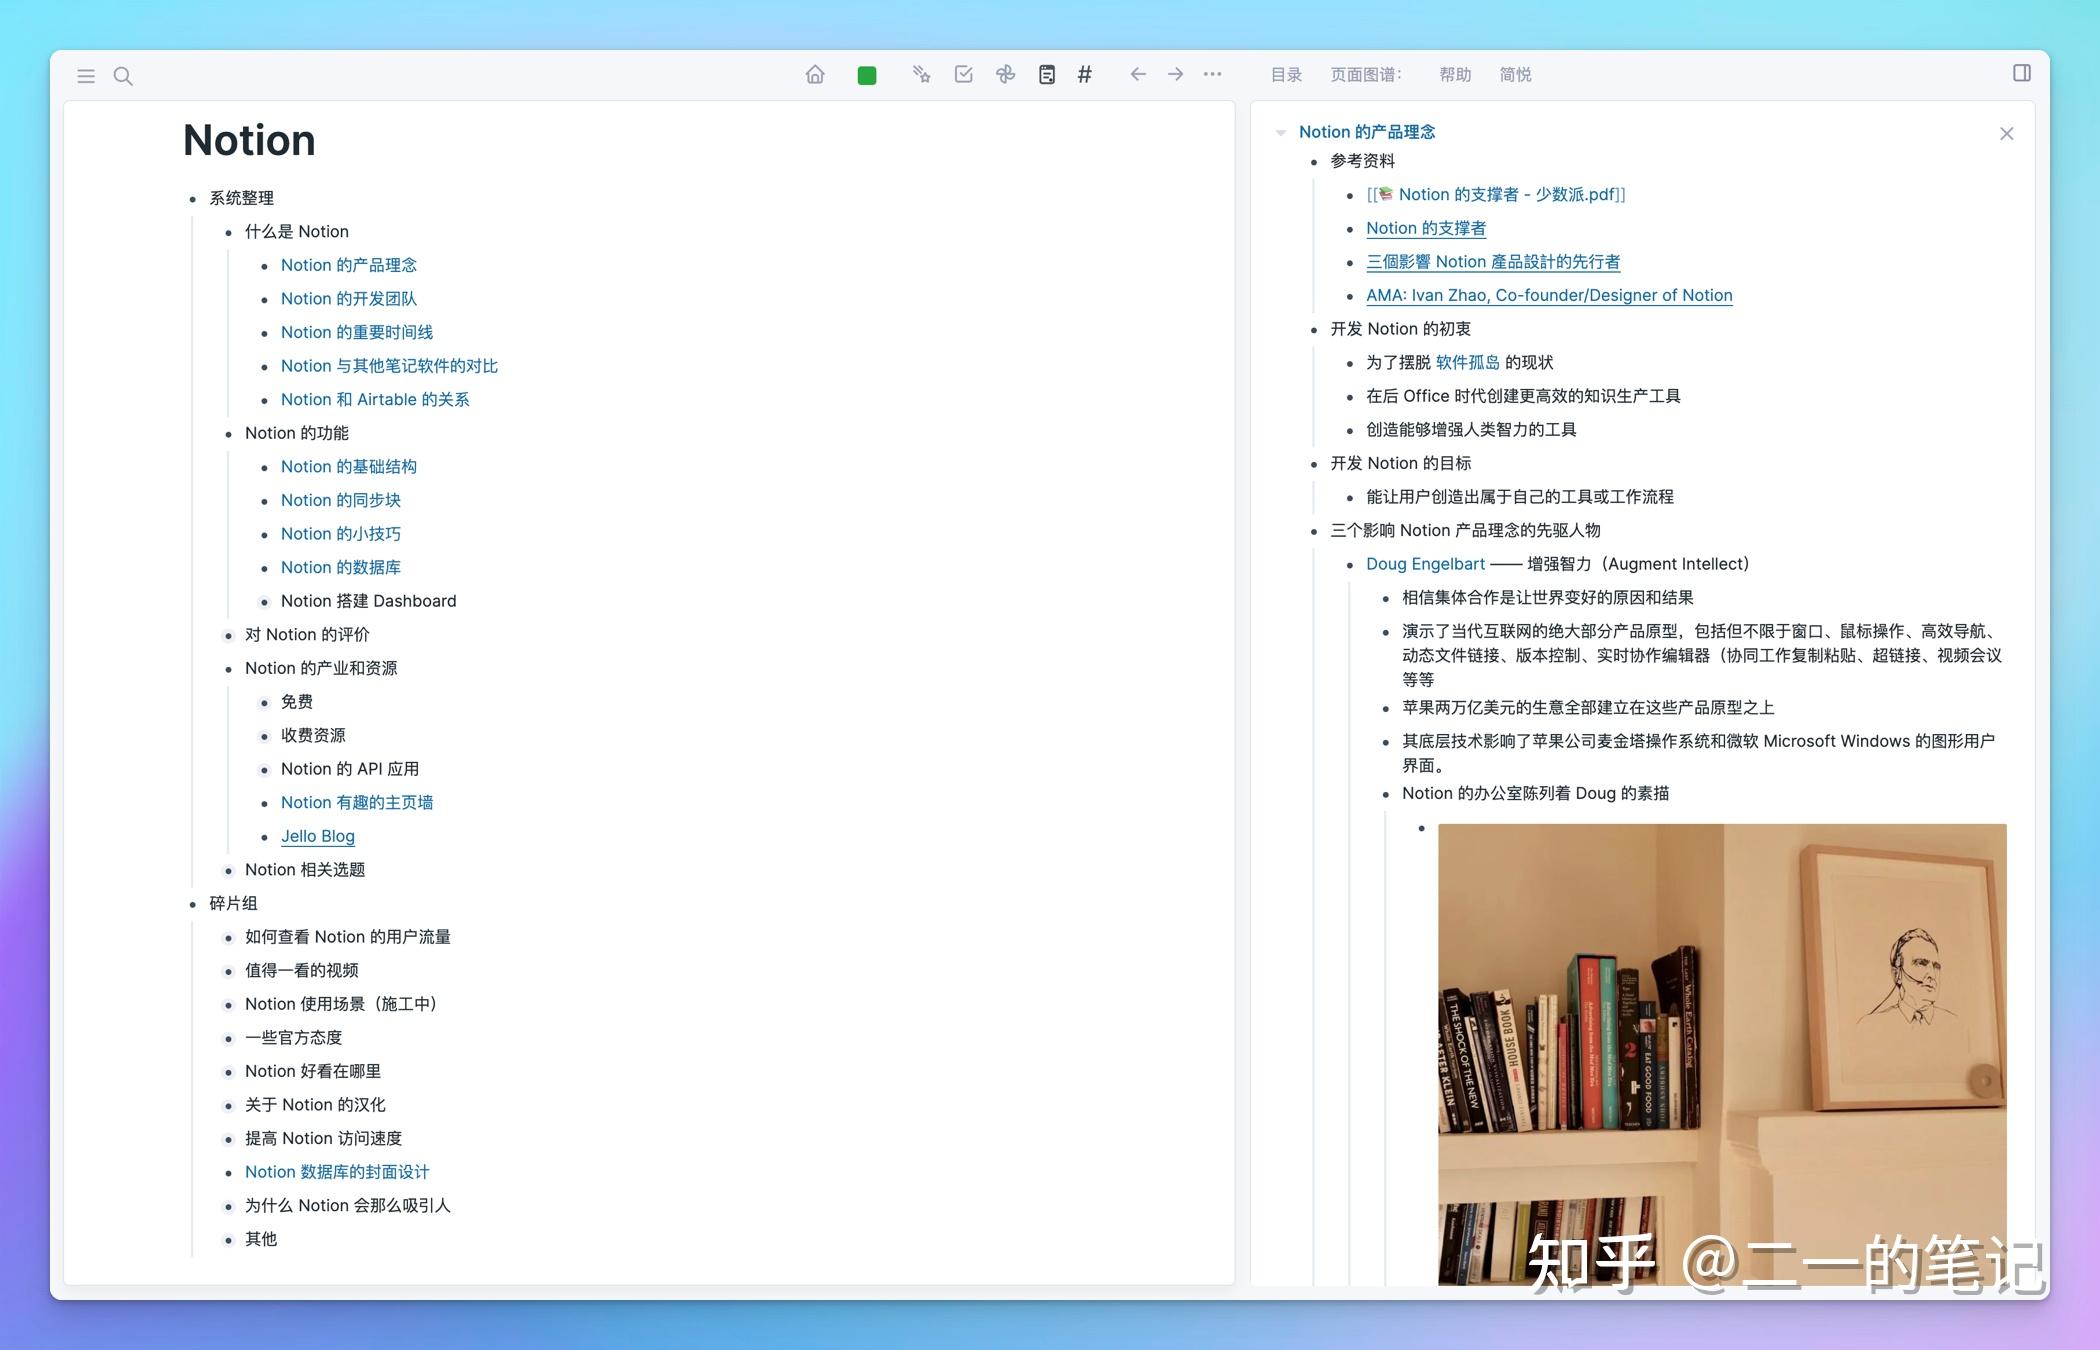Click 关于 Notion 的汉化 block text
The image size is (2100, 1350).
pyautogui.click(x=315, y=1105)
